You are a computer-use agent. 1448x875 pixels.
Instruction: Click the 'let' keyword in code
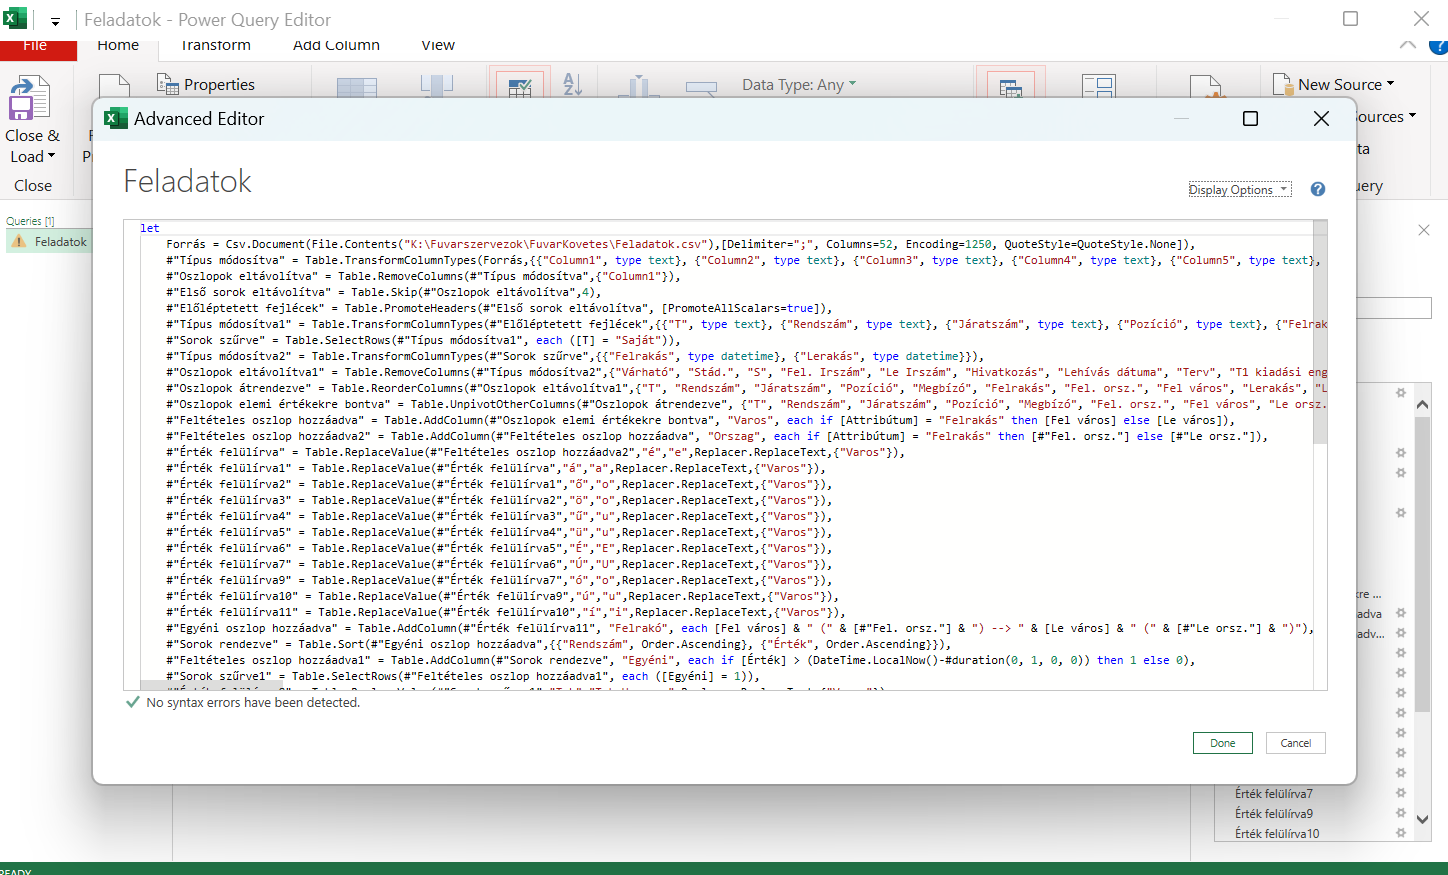click(x=150, y=228)
